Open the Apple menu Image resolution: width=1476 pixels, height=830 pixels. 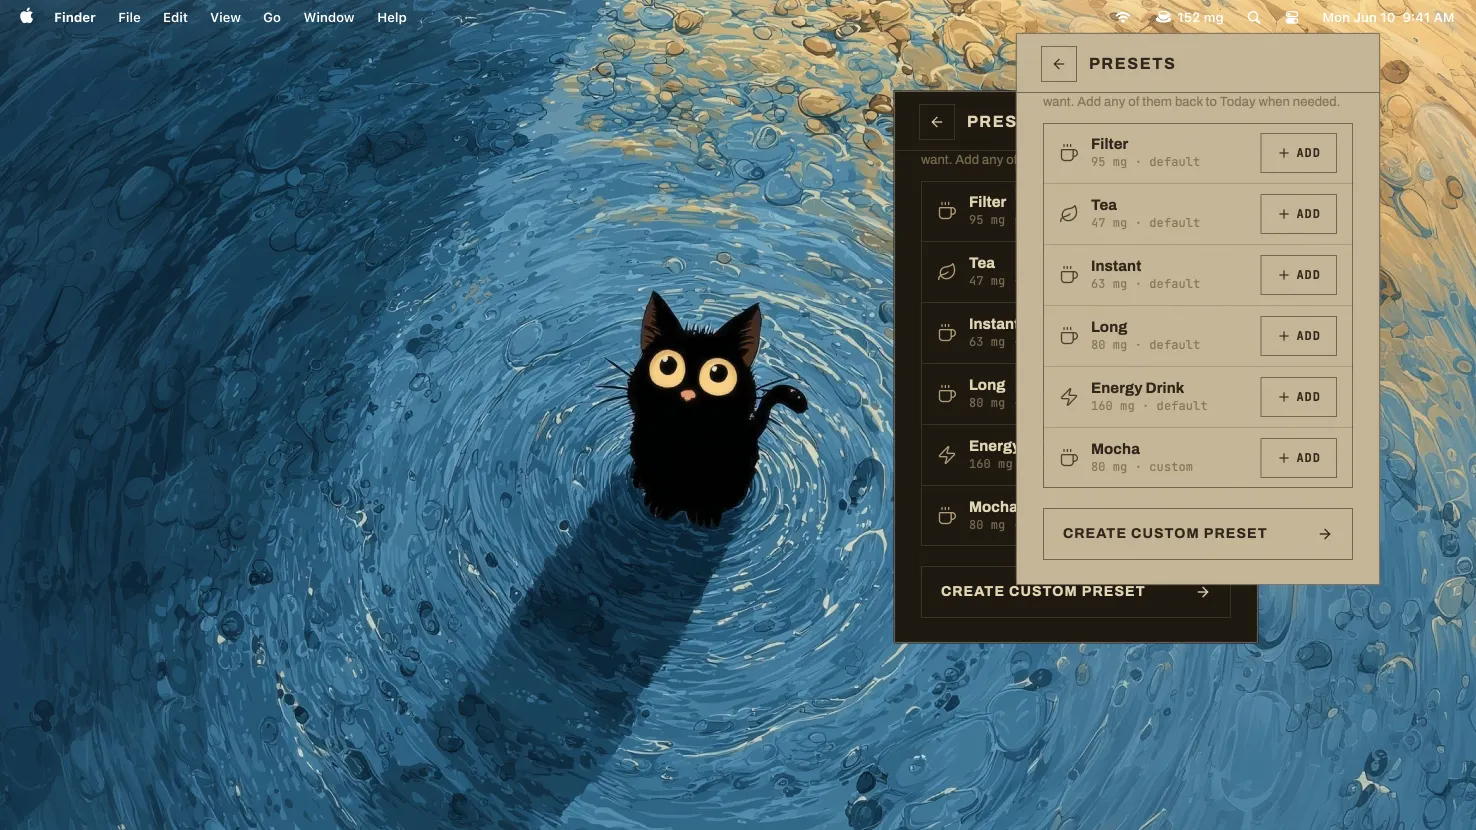click(x=27, y=17)
